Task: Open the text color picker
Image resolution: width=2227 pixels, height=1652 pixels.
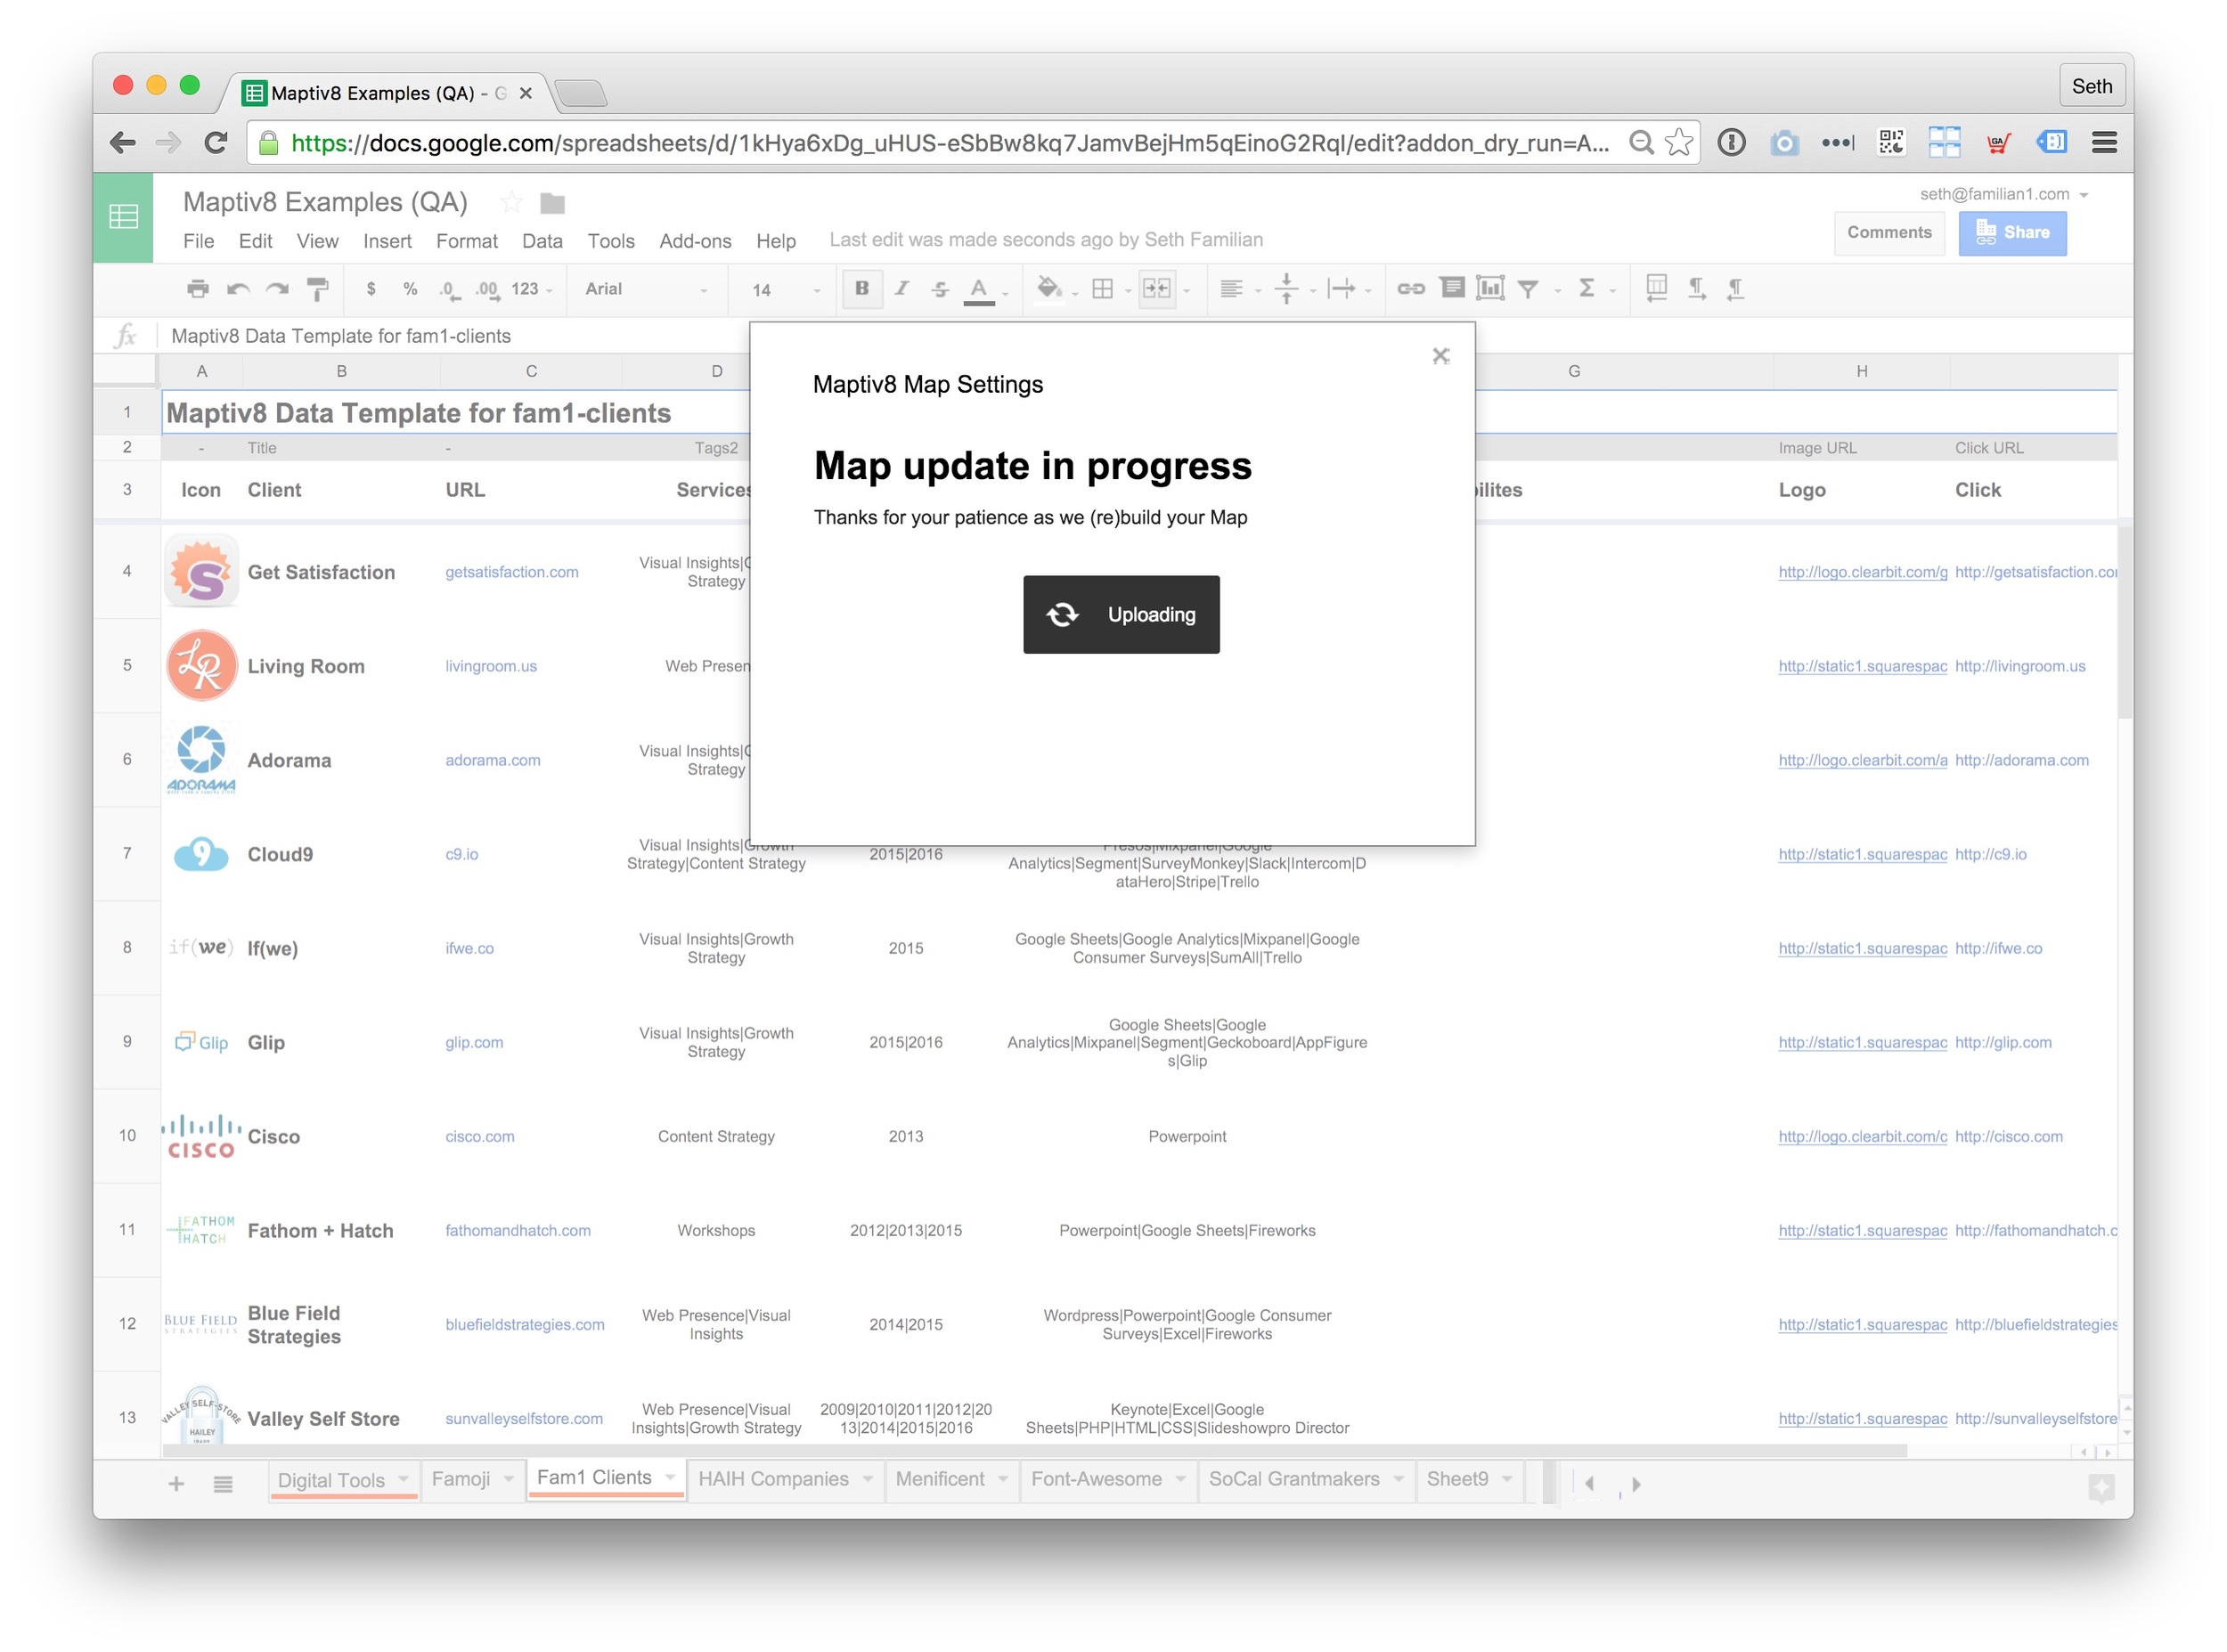Action: click(980, 290)
